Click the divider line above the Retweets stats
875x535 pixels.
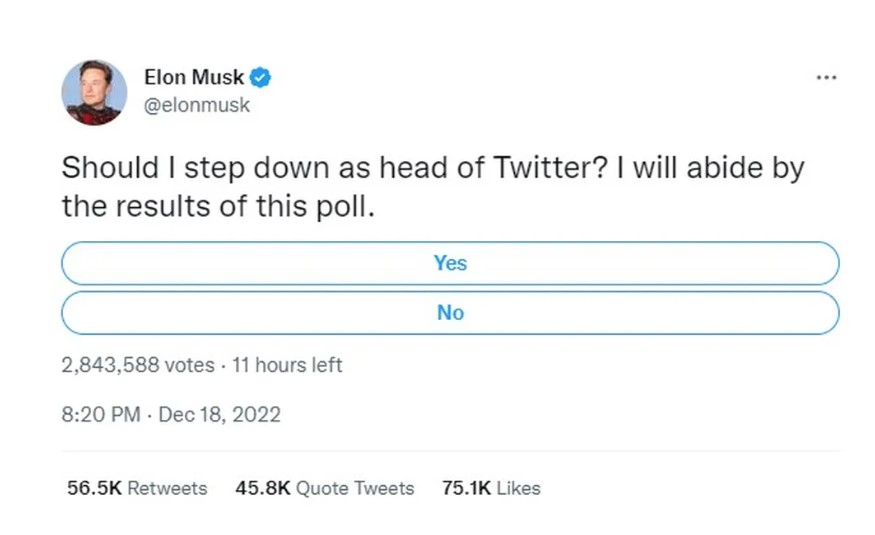coord(450,451)
